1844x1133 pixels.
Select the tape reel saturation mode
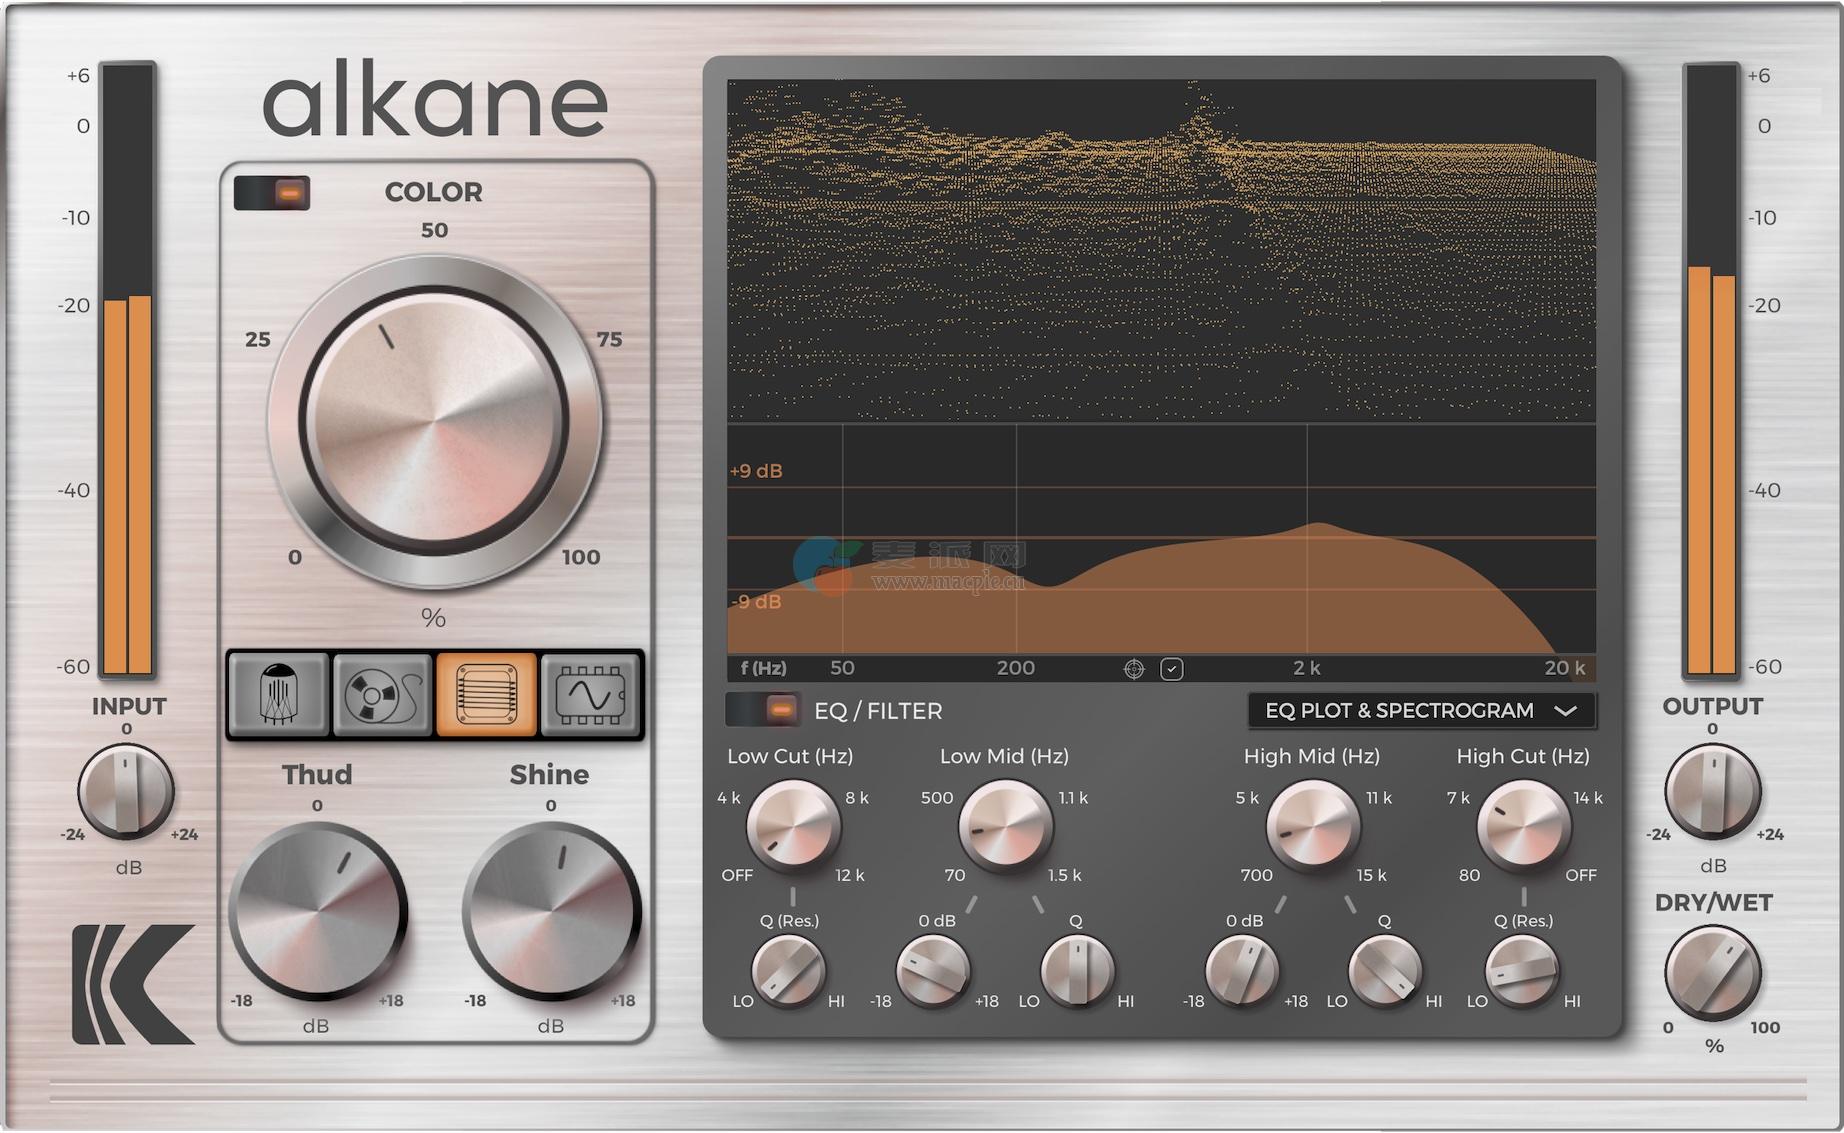(x=382, y=694)
